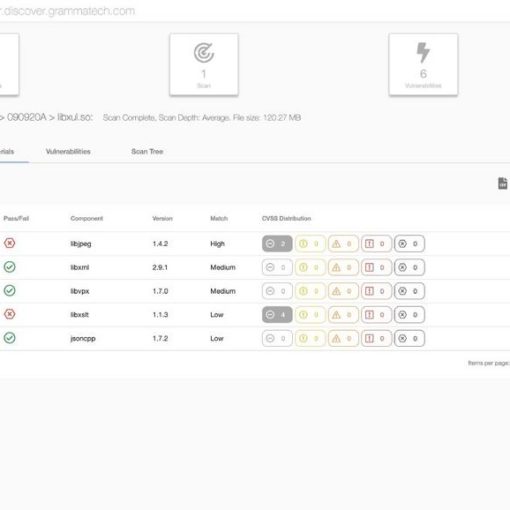Click libjpeg gray CVSS badge showing 2
Screen dimensions: 510x510
point(277,244)
